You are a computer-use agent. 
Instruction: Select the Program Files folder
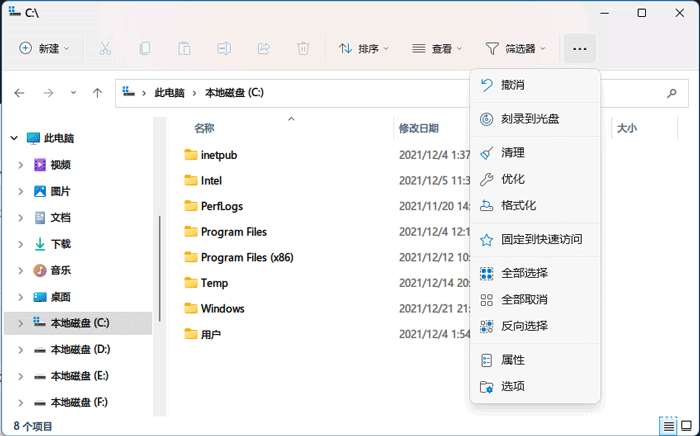pyautogui.click(x=233, y=232)
